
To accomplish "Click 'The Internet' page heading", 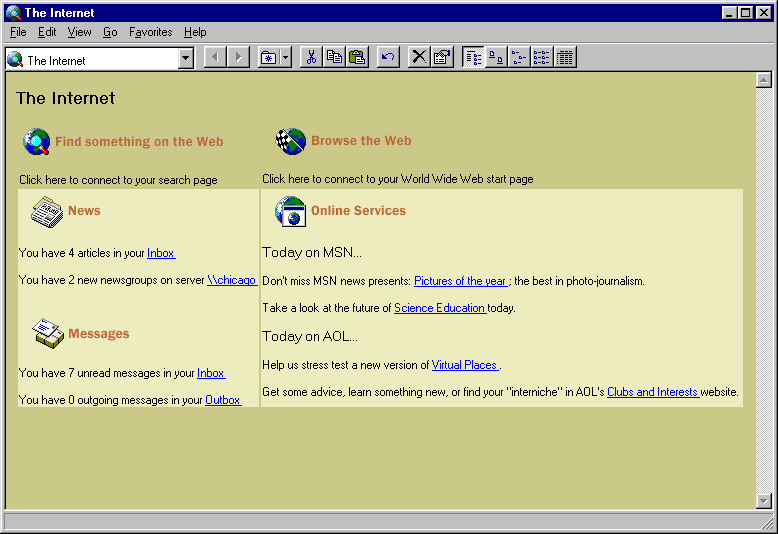I will coord(65,98).
